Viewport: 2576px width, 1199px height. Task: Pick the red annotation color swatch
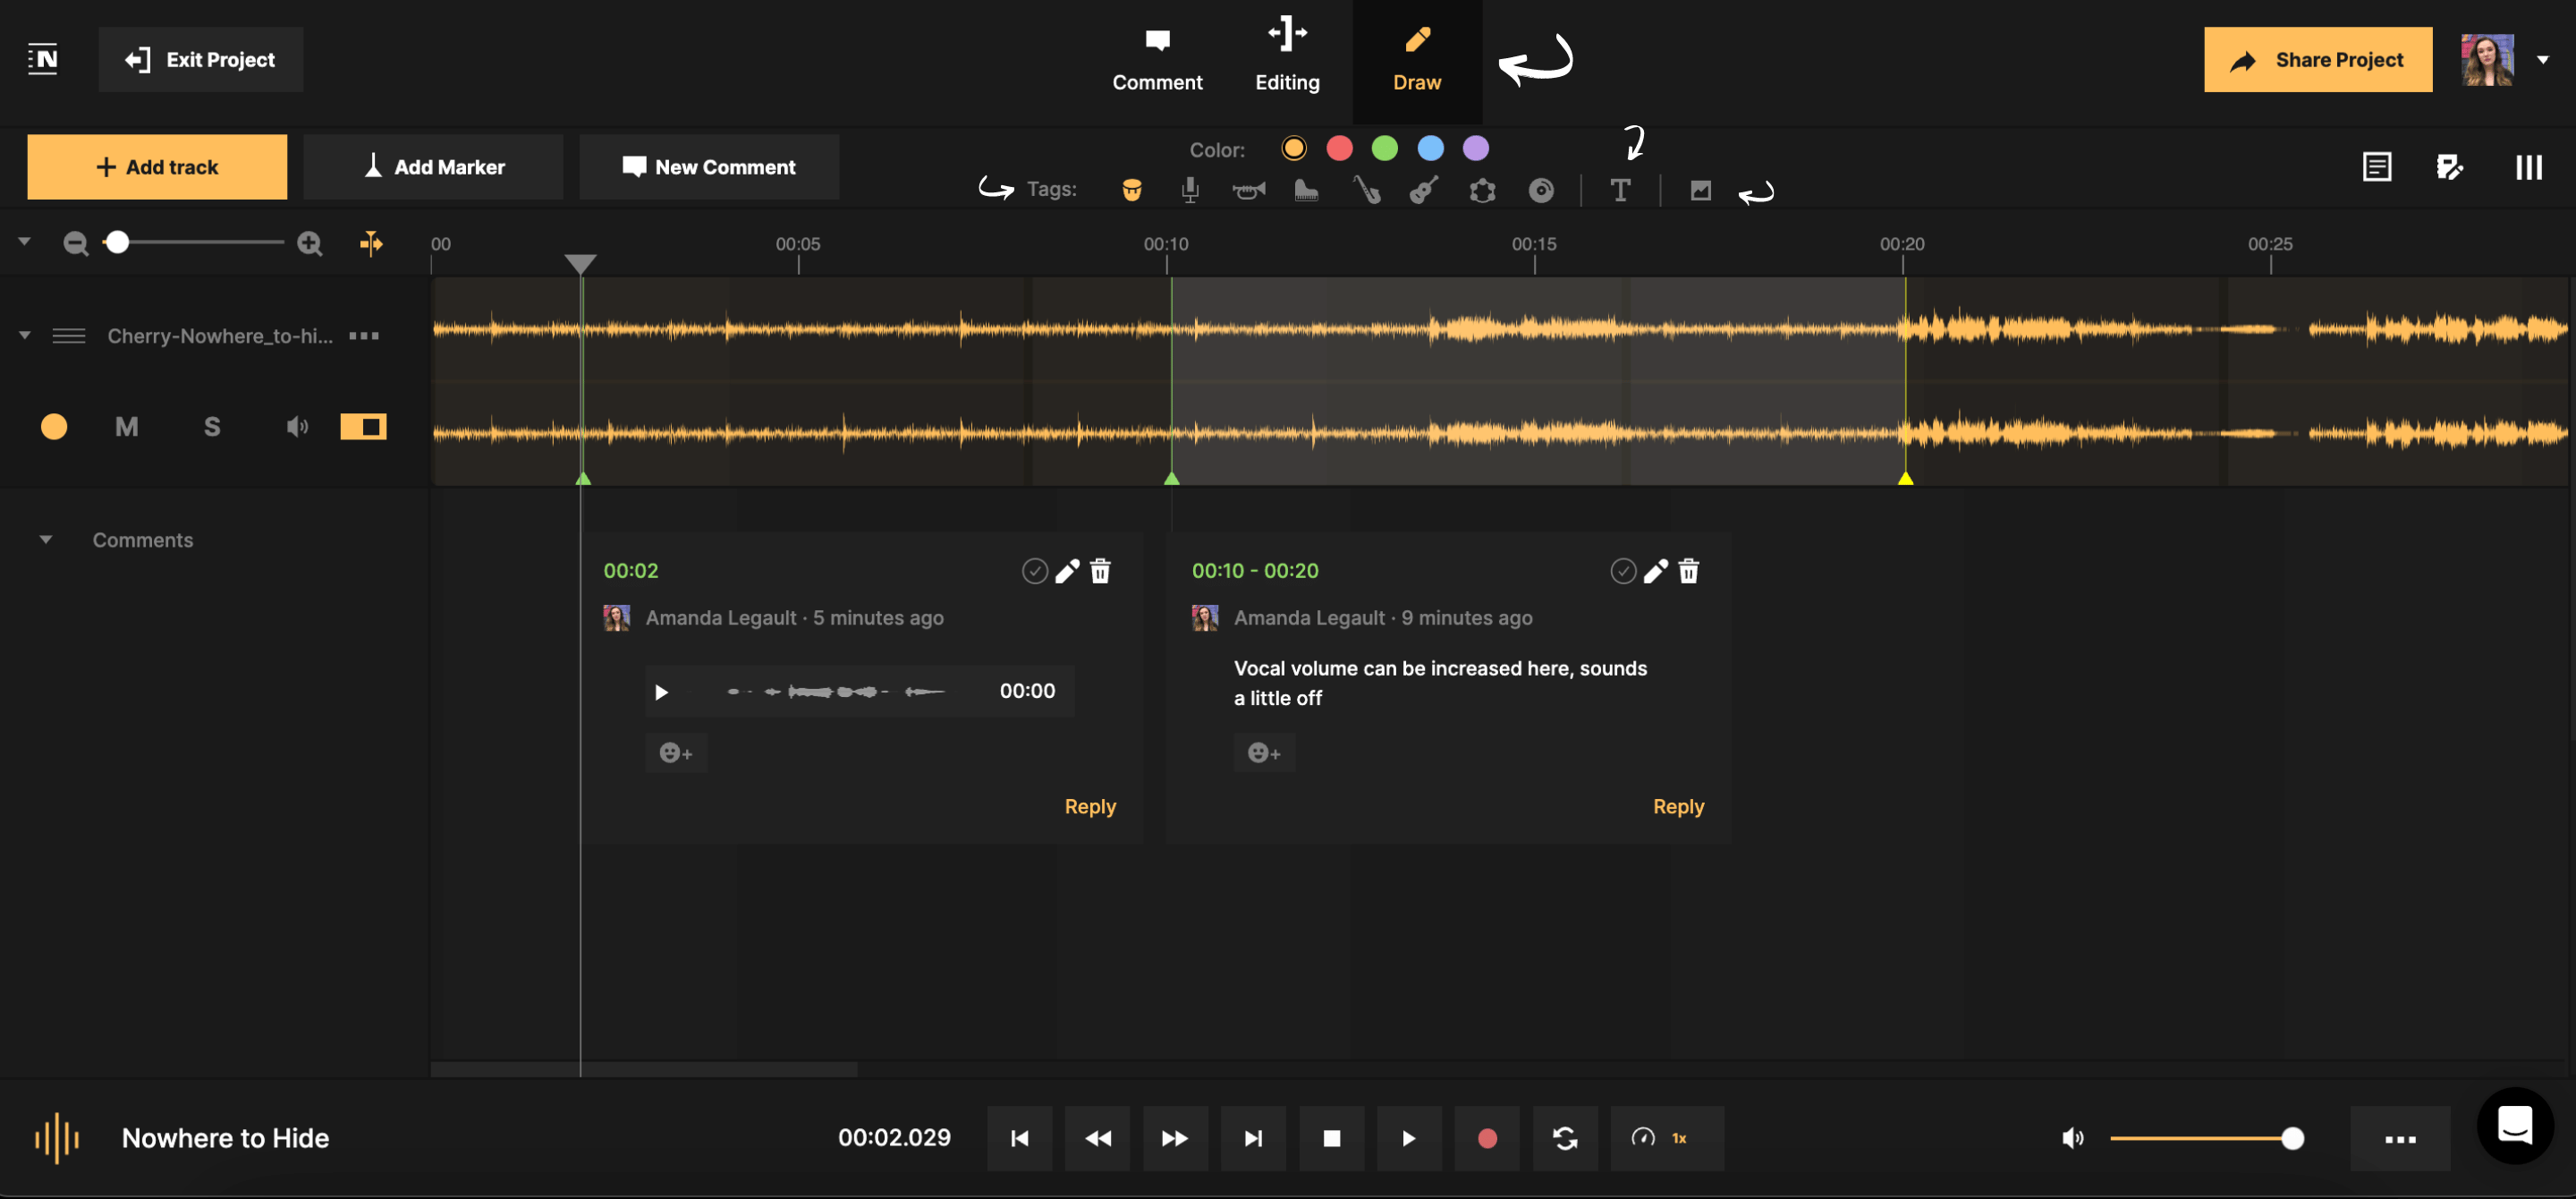pos(1340,148)
